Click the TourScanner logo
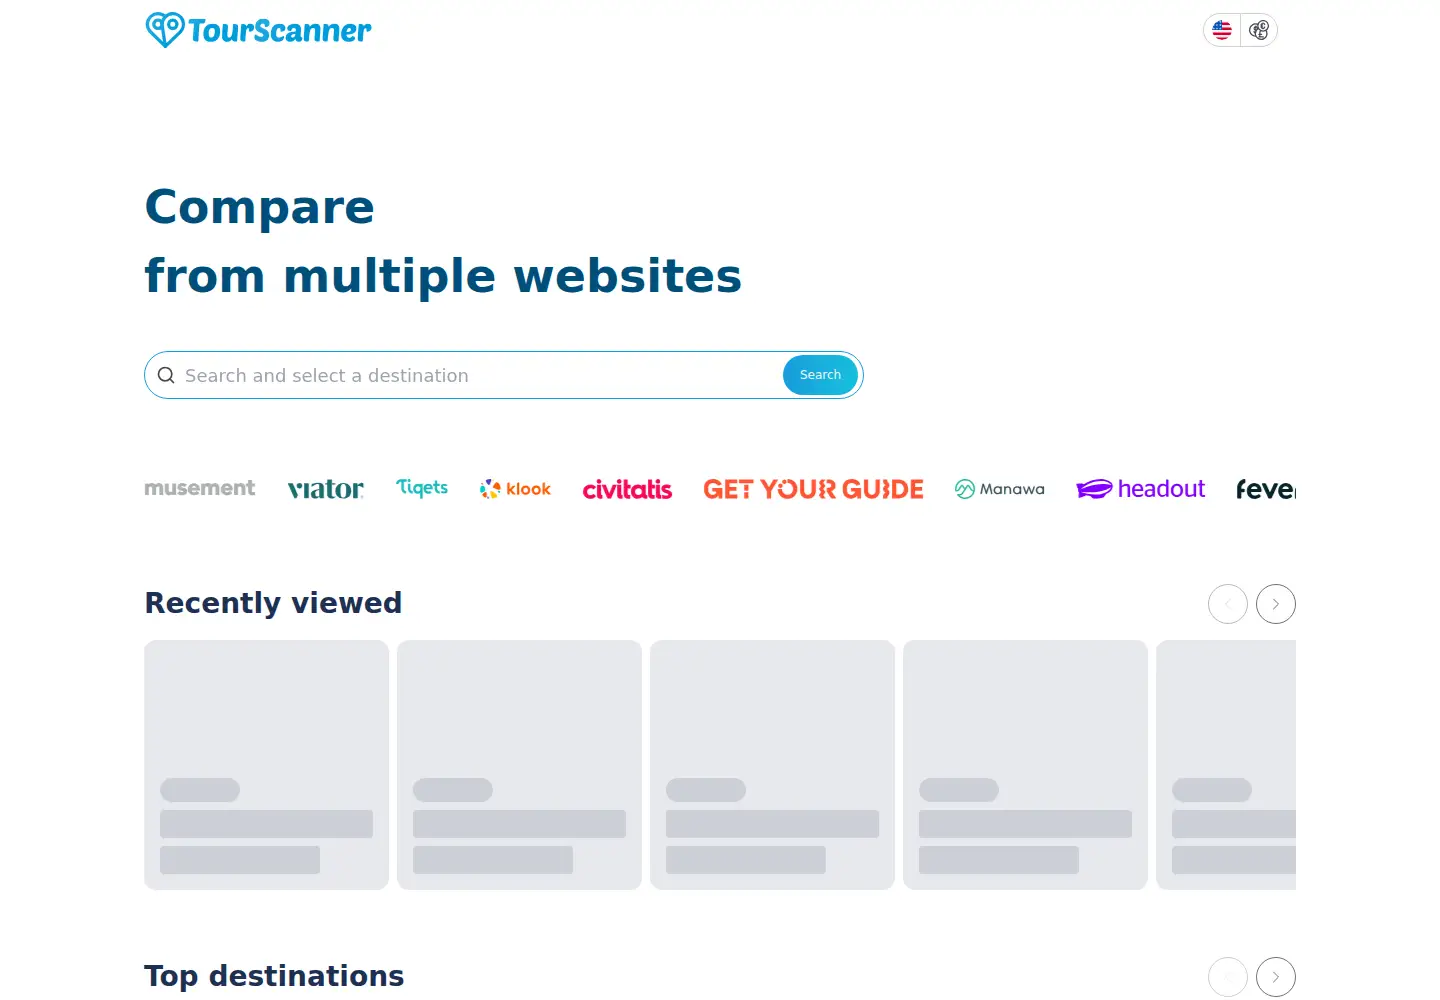Image resolution: width=1440 pixels, height=1000 pixels. pyautogui.click(x=258, y=30)
